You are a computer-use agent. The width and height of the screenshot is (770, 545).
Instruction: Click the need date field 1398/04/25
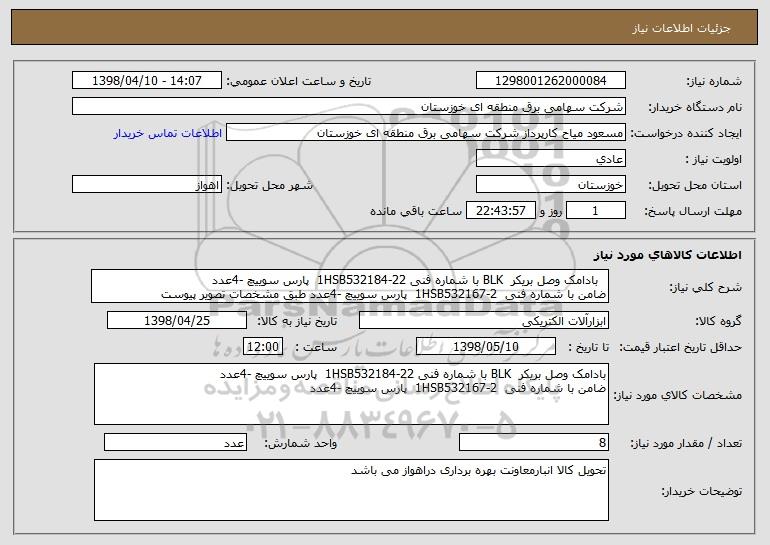(177, 321)
